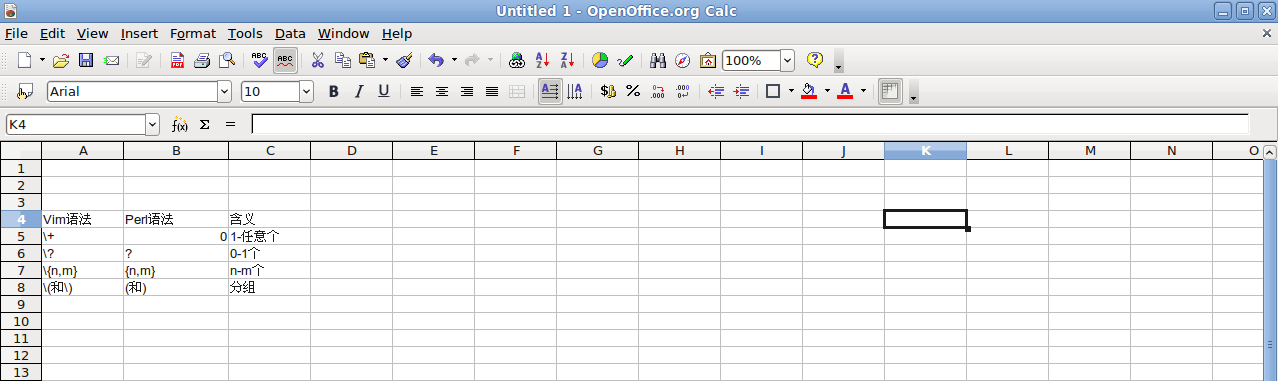The height and width of the screenshot is (381, 1278).
Task: Toggle AutoSpellcheck
Action: pos(285,60)
